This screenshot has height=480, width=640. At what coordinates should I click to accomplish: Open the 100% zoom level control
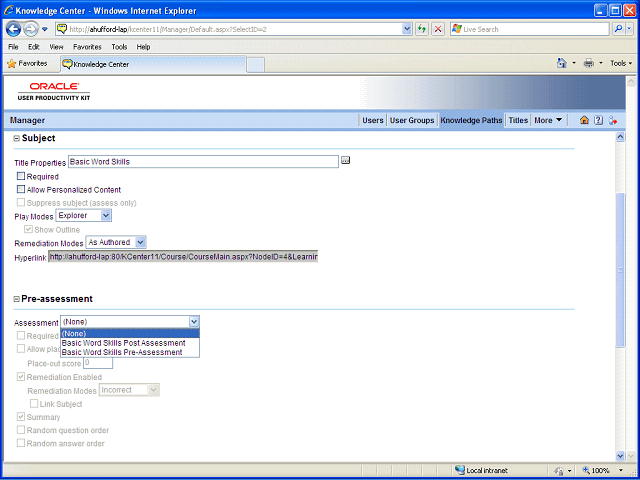click(x=604, y=470)
